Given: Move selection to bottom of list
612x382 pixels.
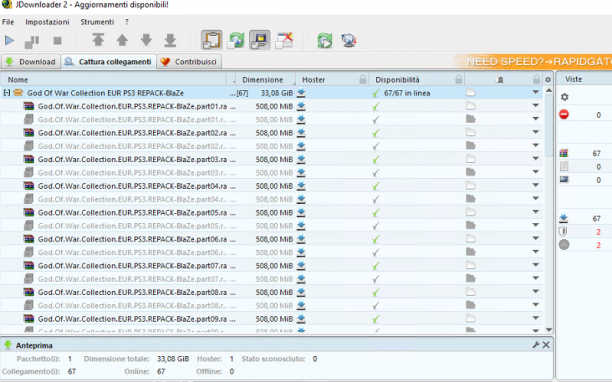Looking at the screenshot, I should pyautogui.click(x=170, y=40).
